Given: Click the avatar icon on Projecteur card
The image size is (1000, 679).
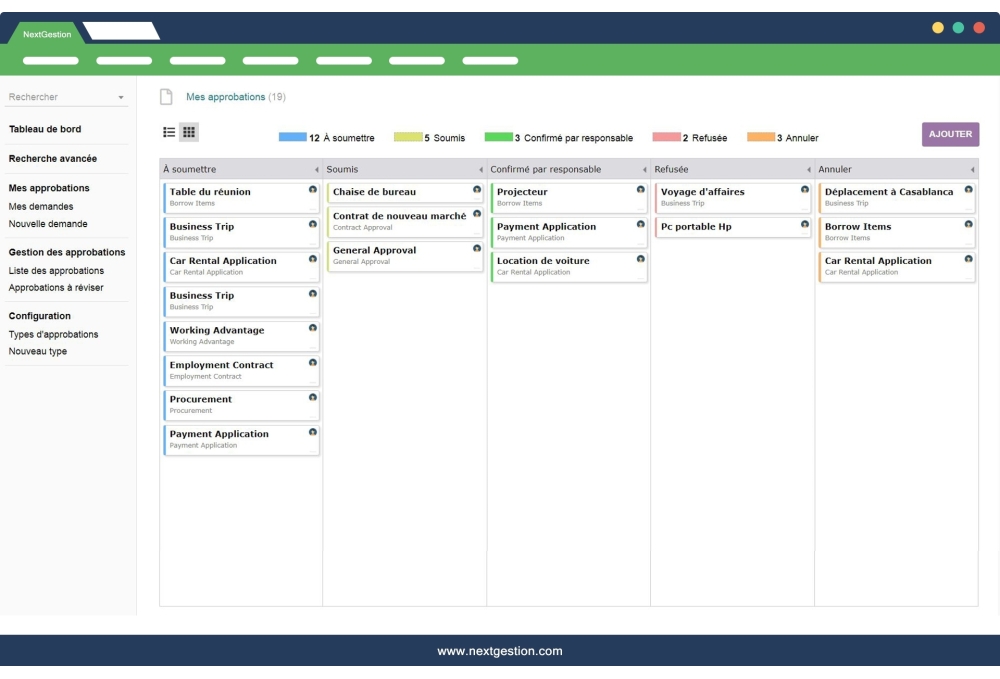Looking at the screenshot, I should point(642,188).
